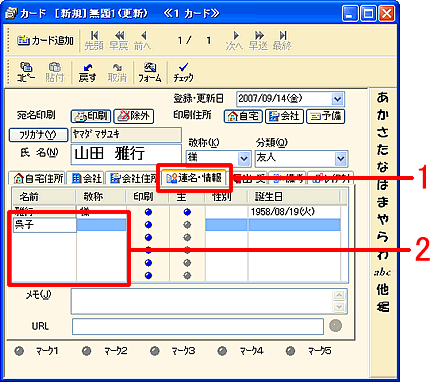Click the 名前 column header
Viewport: 430px width, 382px height.
tap(44, 197)
